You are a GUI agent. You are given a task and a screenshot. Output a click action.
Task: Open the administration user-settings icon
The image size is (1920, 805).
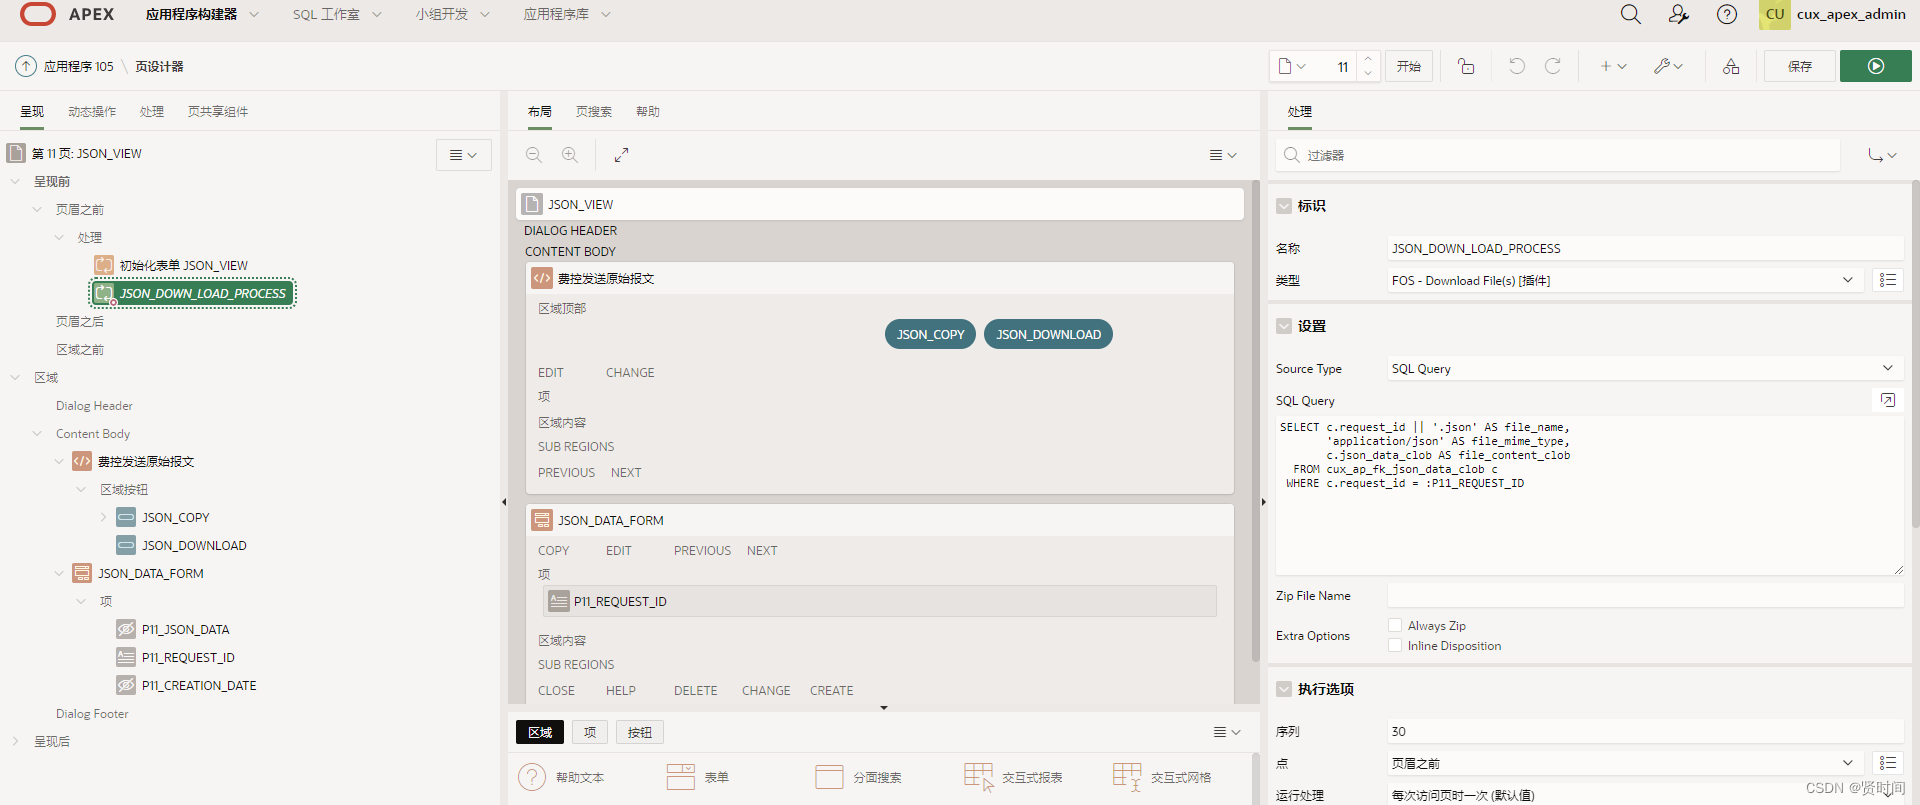click(1679, 14)
